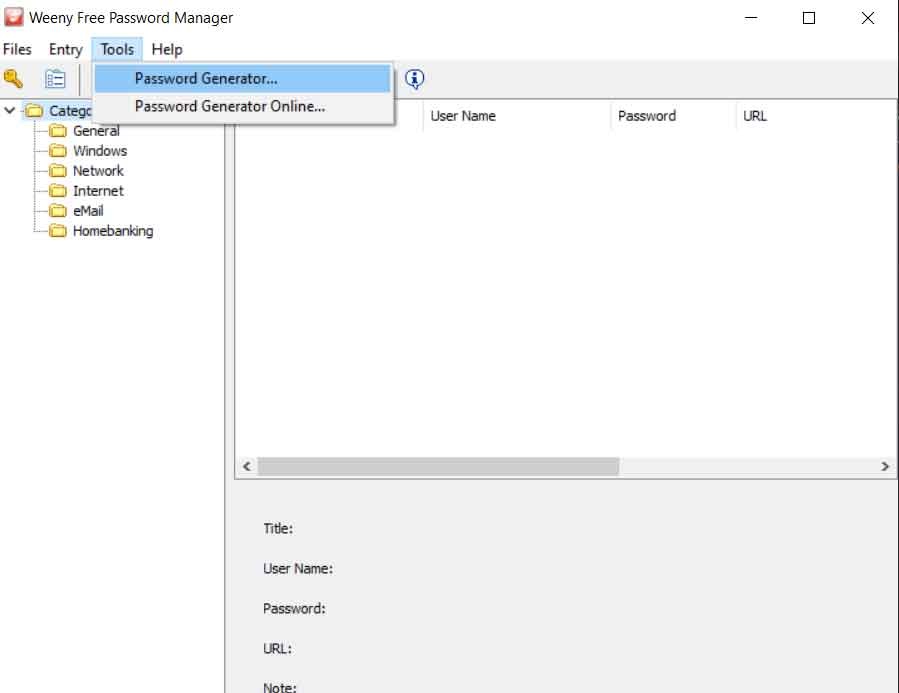Select the General category label
The height and width of the screenshot is (693, 899).
96,131
